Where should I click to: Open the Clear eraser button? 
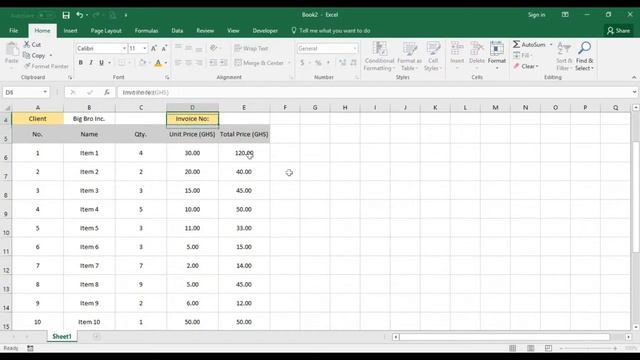(526, 66)
